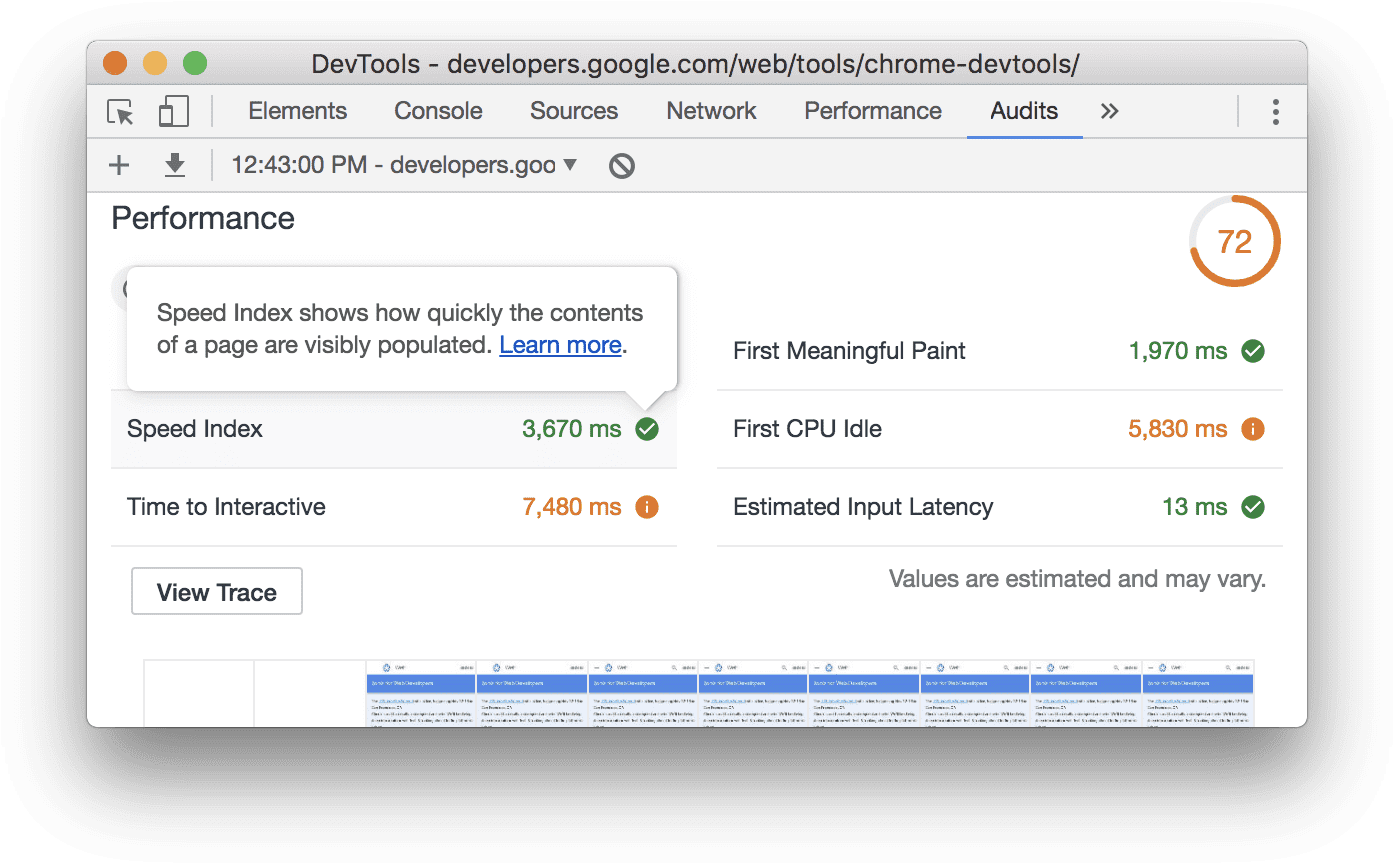Click the Speed Index green check icon
The height and width of the screenshot is (863, 1393).
(647, 429)
